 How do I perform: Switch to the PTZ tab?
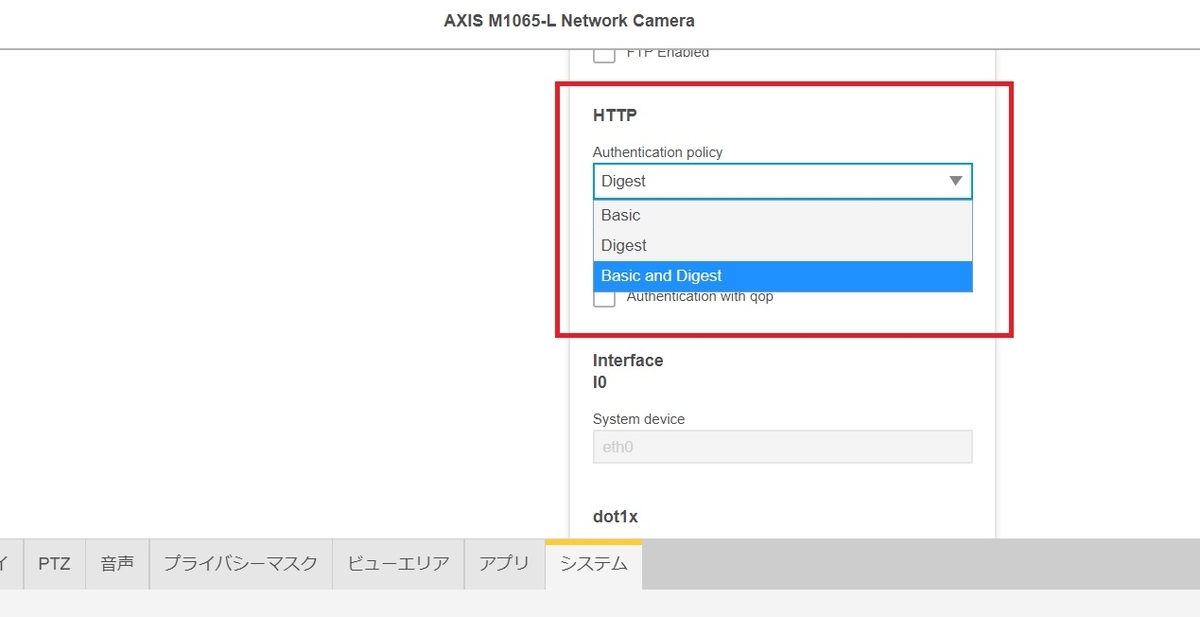pyautogui.click(x=54, y=564)
